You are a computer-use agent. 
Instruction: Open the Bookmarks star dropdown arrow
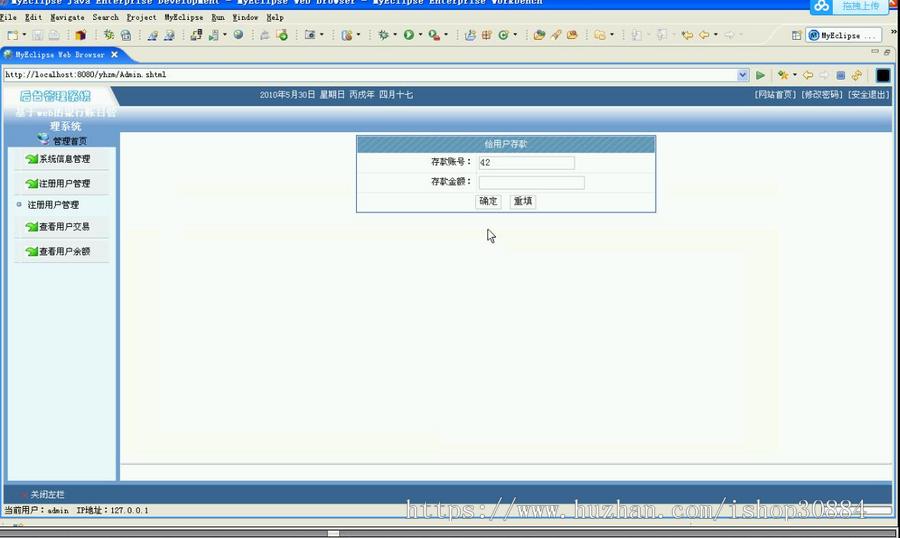795,75
